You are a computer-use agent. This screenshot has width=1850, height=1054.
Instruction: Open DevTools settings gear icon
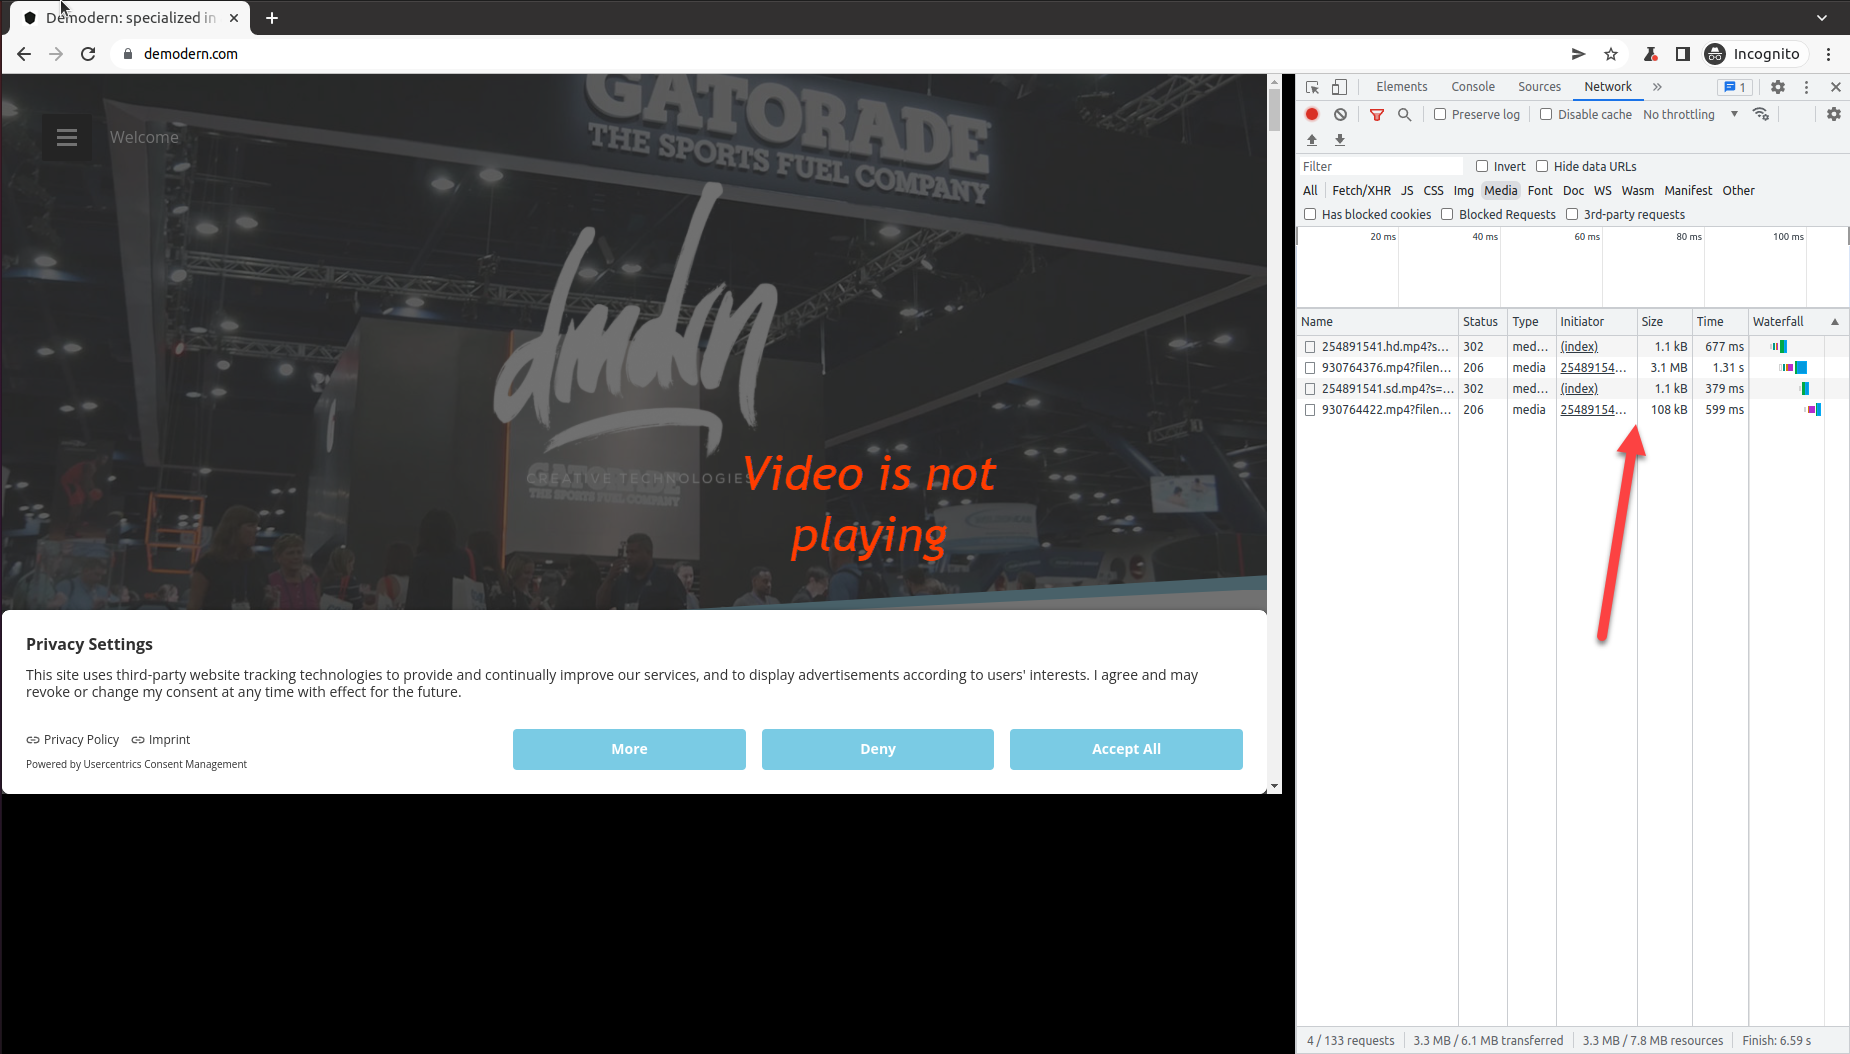click(x=1778, y=87)
